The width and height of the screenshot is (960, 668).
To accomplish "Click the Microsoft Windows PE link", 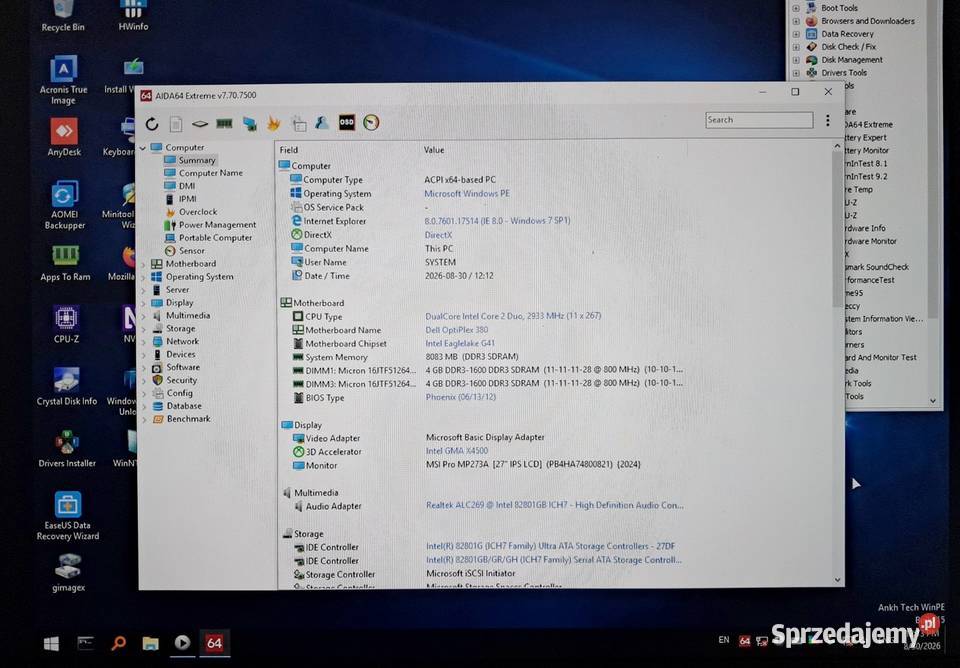I will point(467,193).
